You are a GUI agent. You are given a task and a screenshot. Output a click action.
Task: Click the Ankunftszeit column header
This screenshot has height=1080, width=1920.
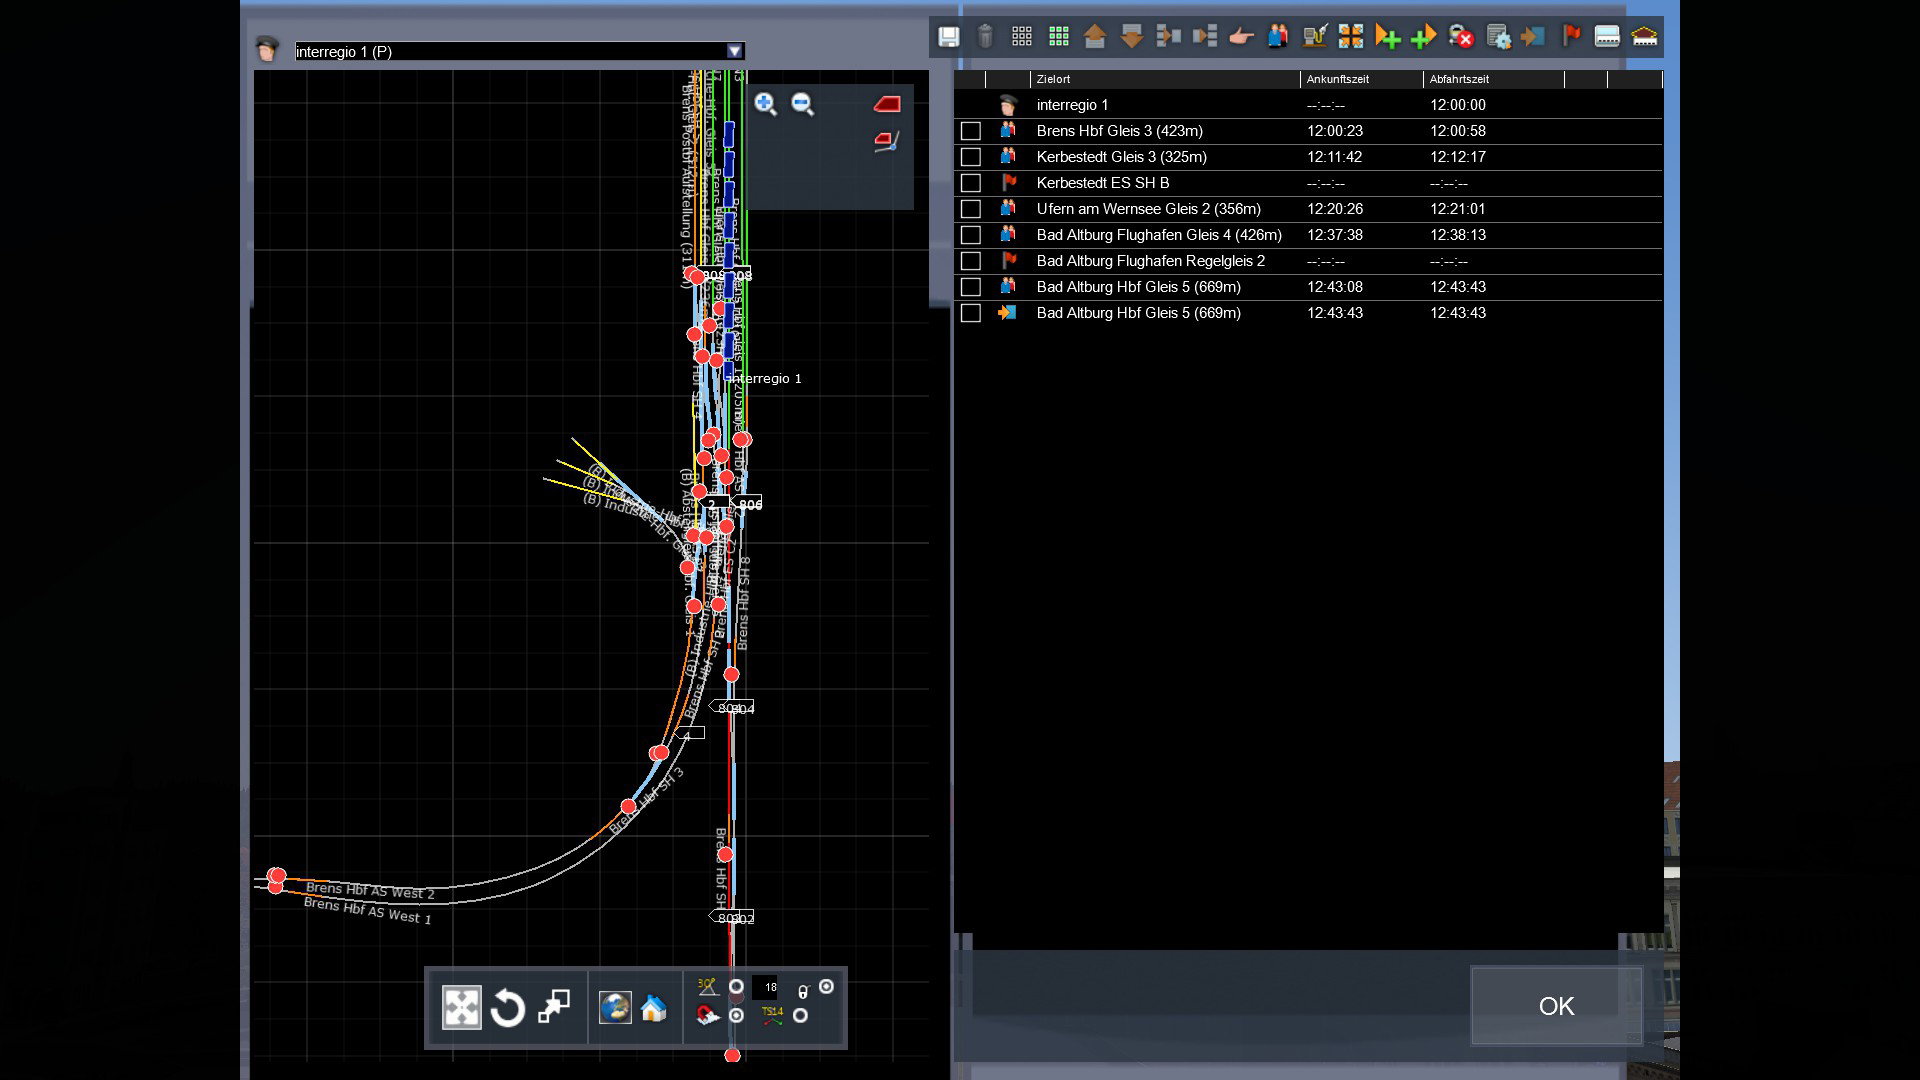[1338, 79]
